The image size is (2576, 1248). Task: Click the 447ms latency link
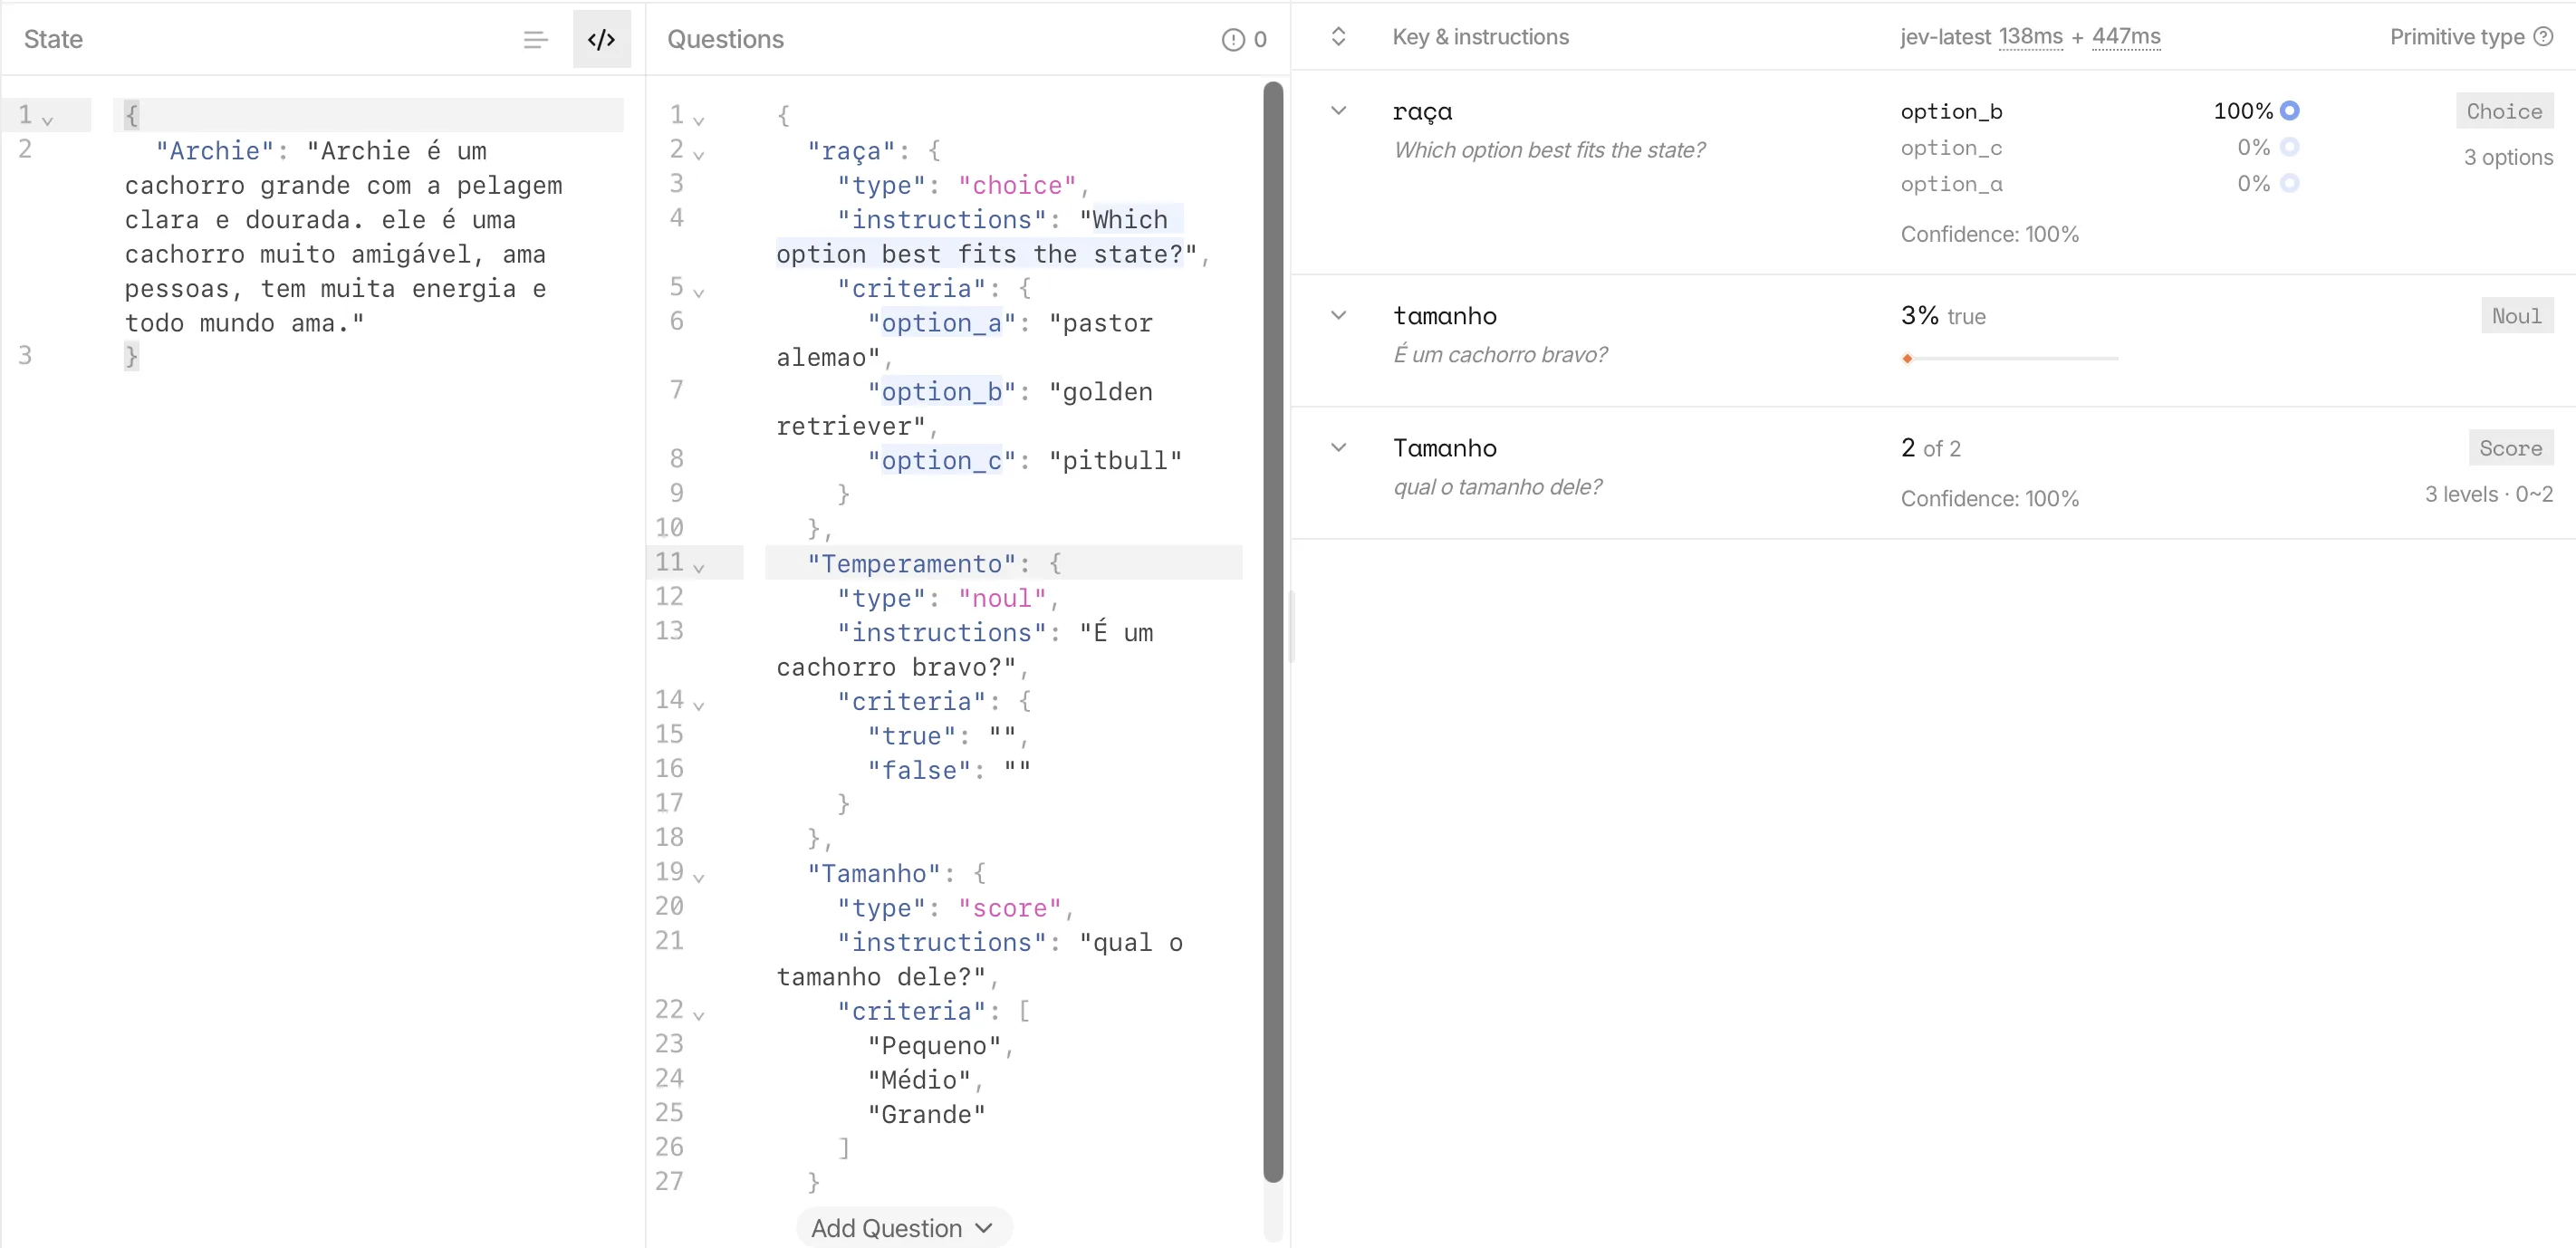tap(2126, 37)
